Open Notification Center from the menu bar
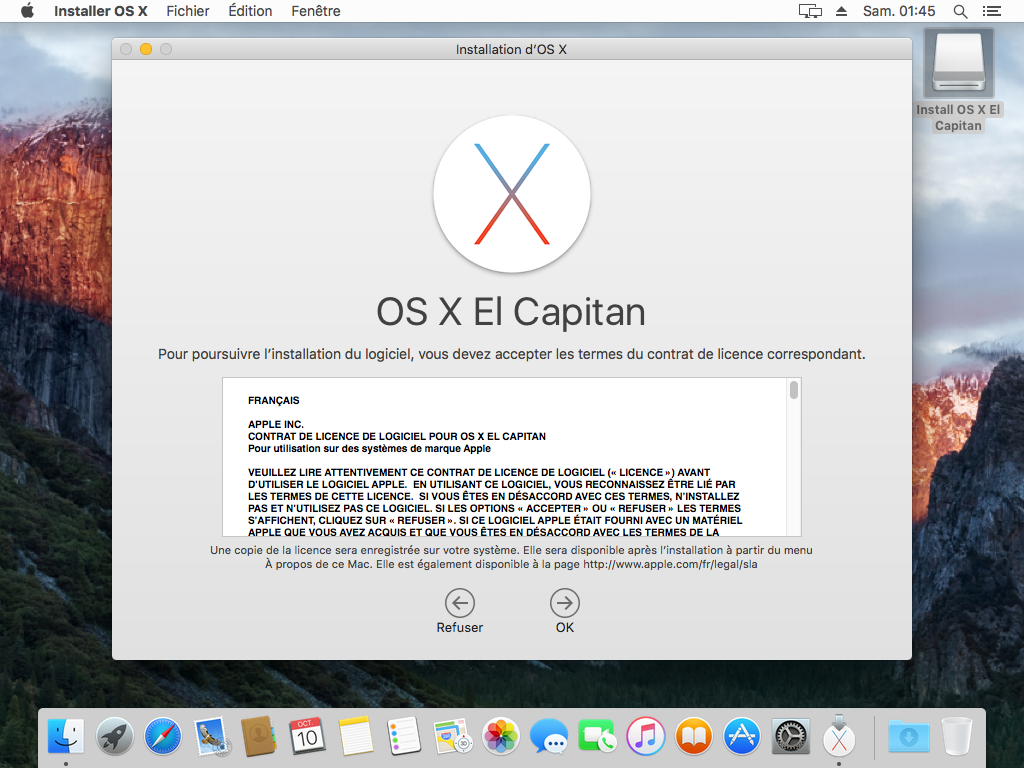This screenshot has height=768, width=1024. 991,11
